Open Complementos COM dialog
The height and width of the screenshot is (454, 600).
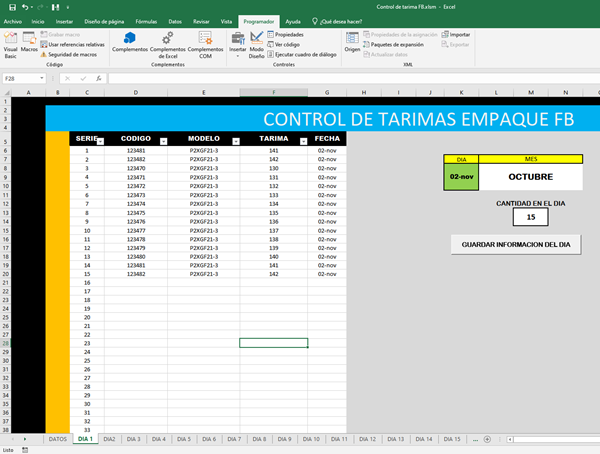[205, 45]
